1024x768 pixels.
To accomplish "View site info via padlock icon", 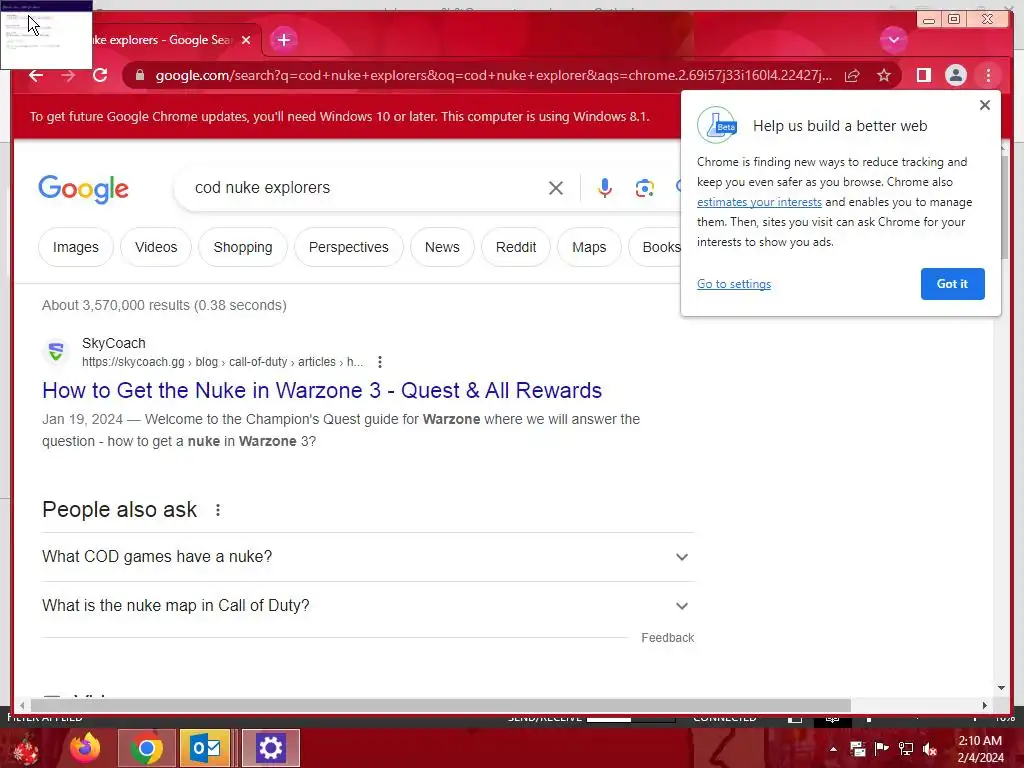I will pyautogui.click(x=140, y=75).
